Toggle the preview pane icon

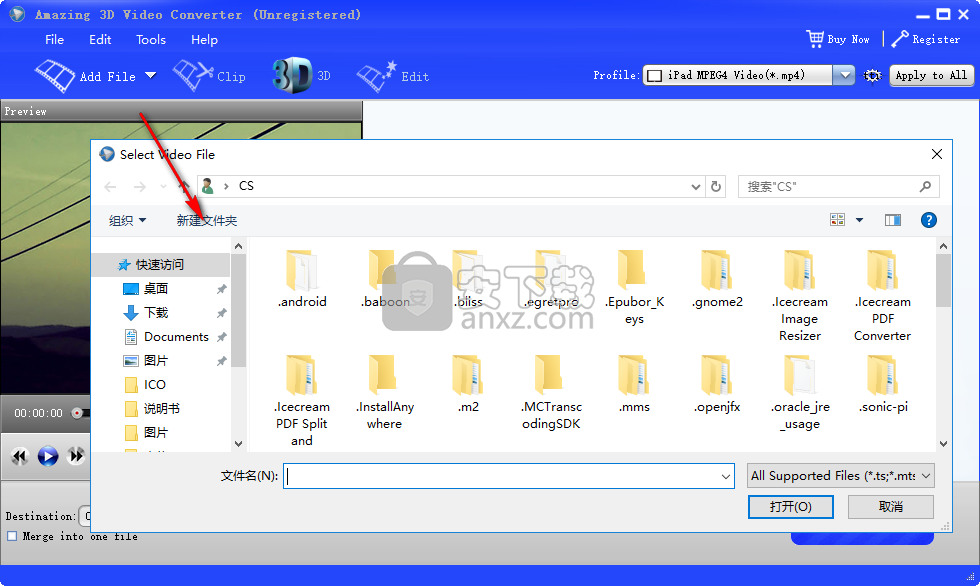click(892, 220)
